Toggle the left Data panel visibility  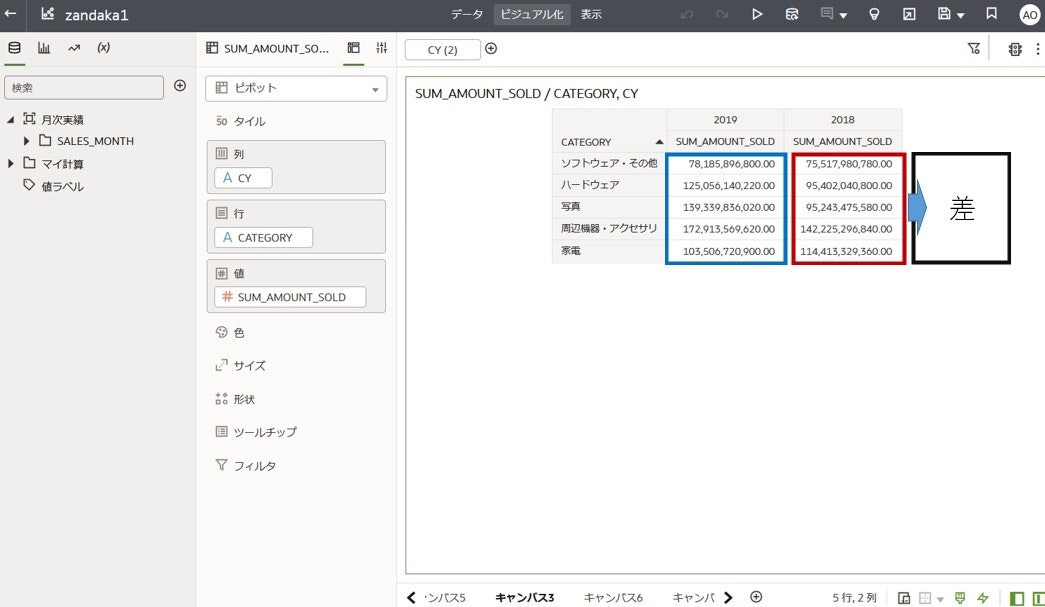(1017, 598)
